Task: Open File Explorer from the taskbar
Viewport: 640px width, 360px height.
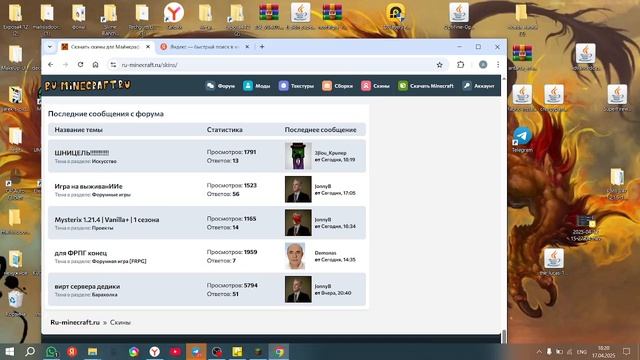Action: (x=93, y=351)
